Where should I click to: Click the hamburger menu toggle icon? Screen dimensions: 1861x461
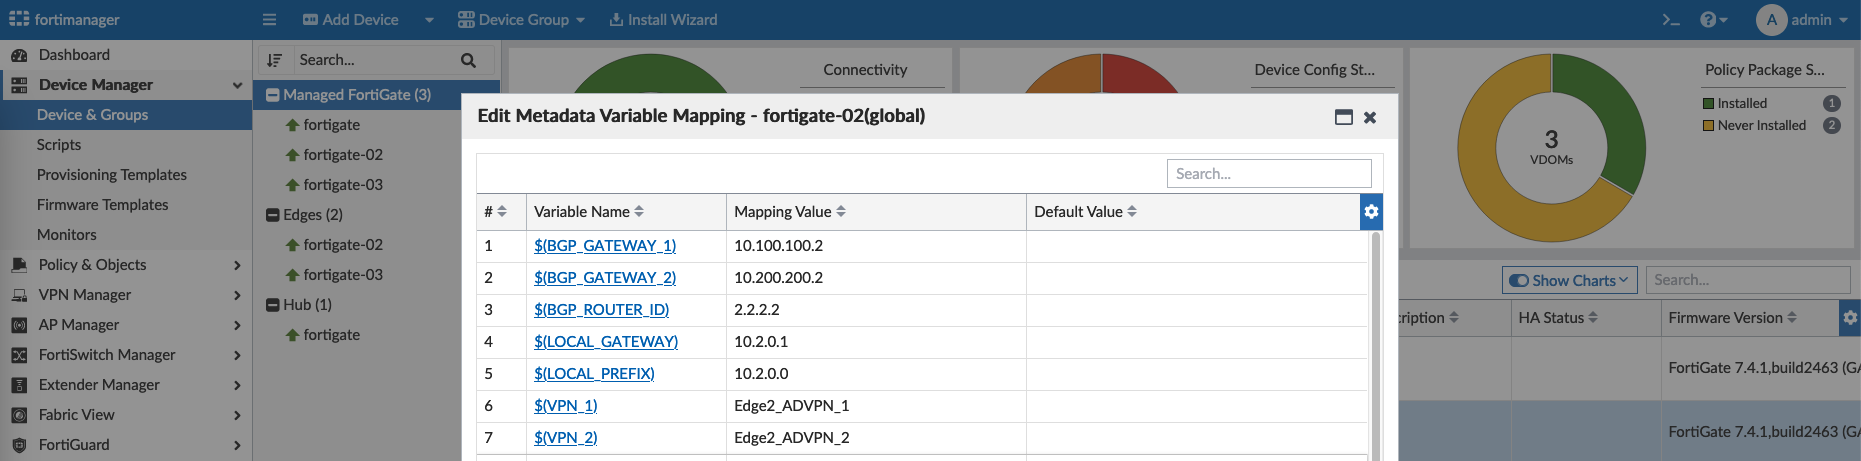tap(269, 20)
